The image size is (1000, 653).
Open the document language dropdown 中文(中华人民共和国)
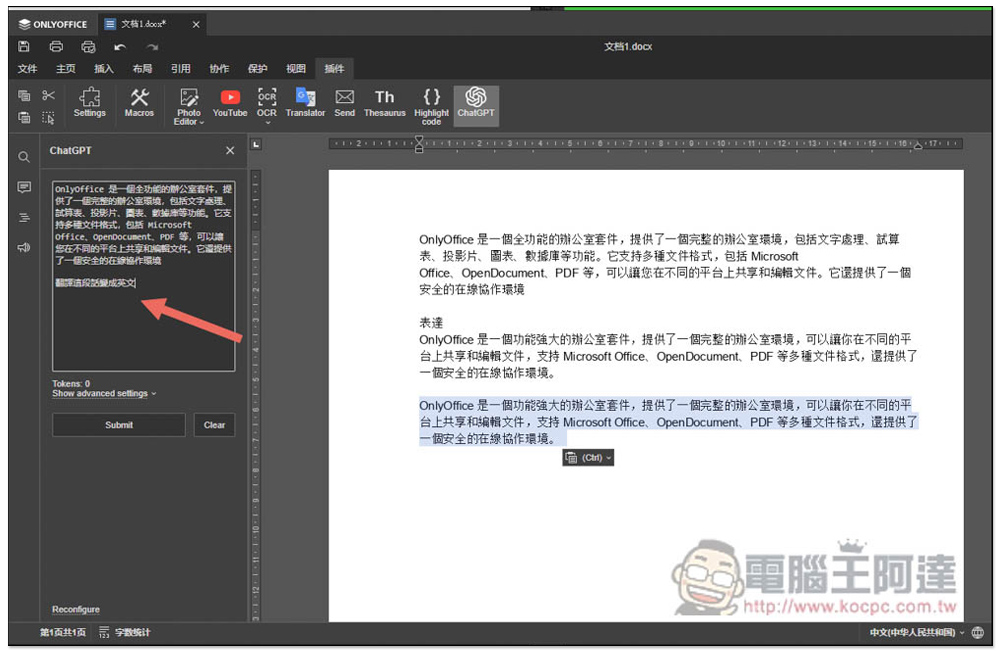[x=916, y=632]
